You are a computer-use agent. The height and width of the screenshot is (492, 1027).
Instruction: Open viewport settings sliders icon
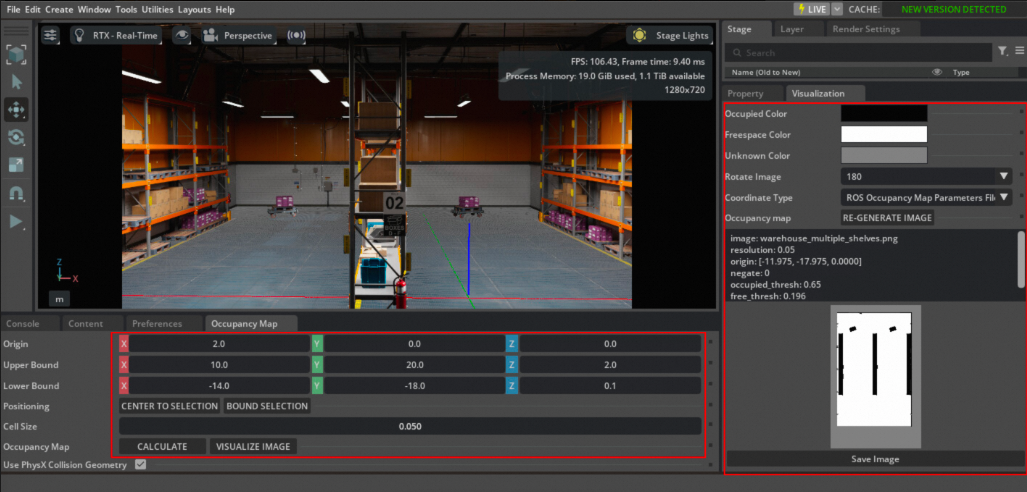(50, 35)
